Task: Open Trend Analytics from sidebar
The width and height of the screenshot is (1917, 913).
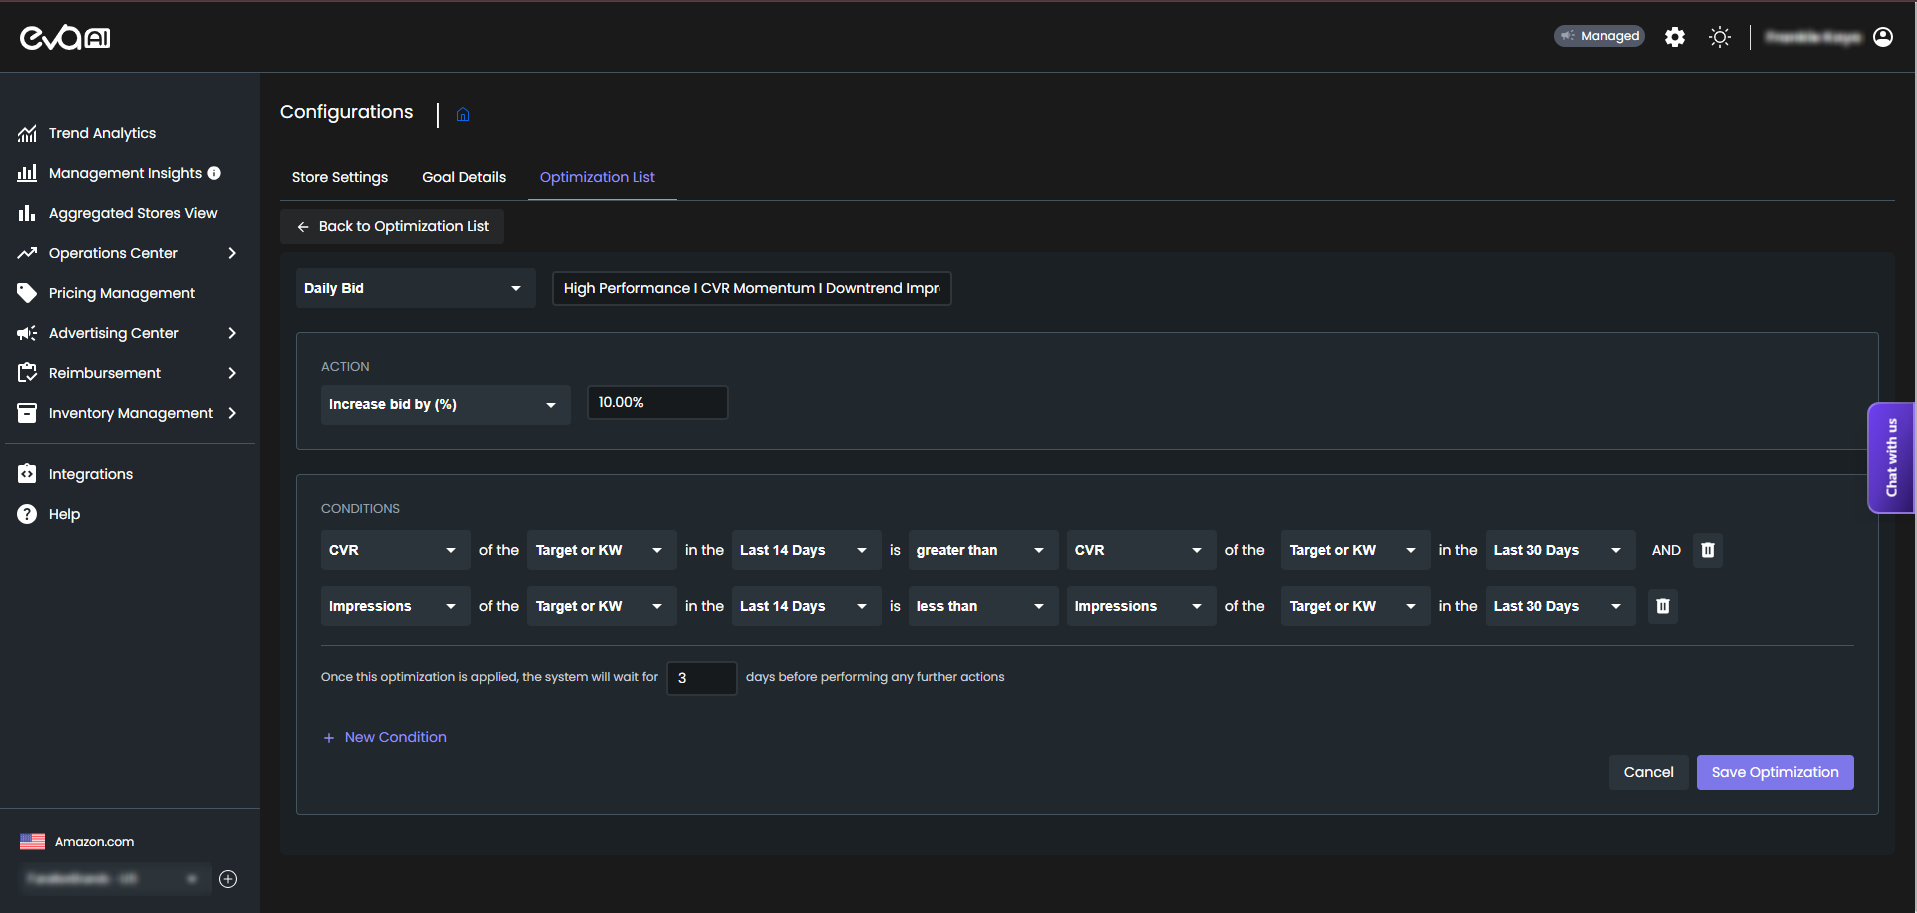Action: pos(102,133)
